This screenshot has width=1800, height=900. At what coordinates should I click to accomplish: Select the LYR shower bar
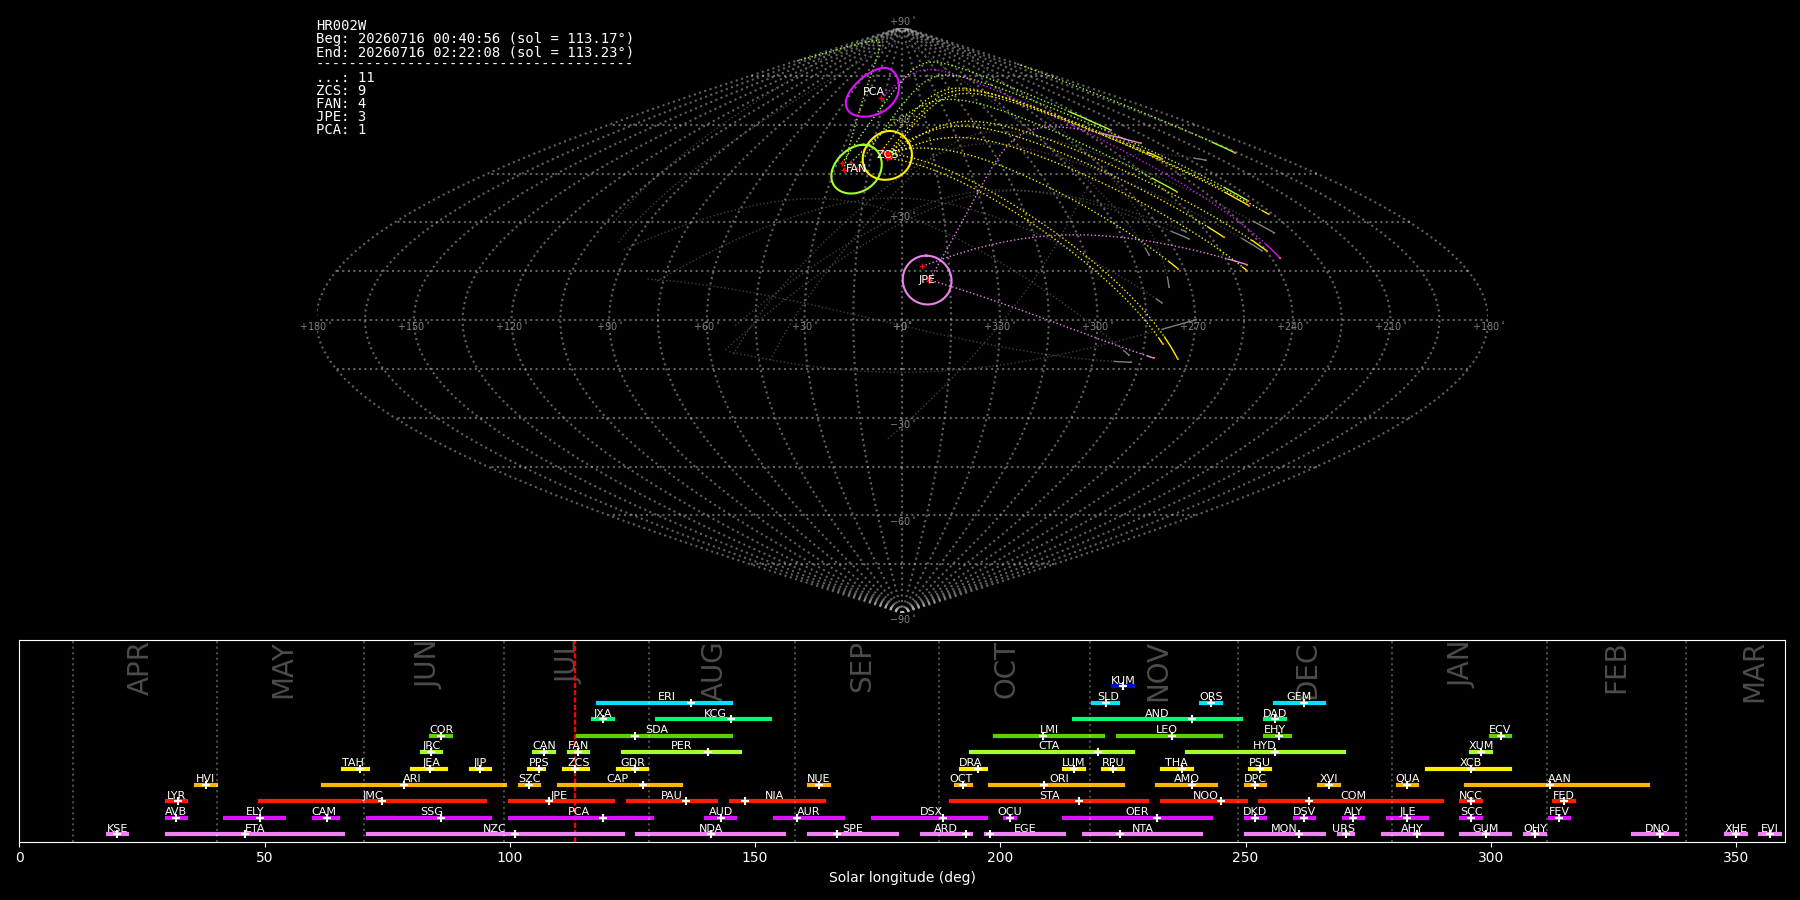[x=176, y=801]
